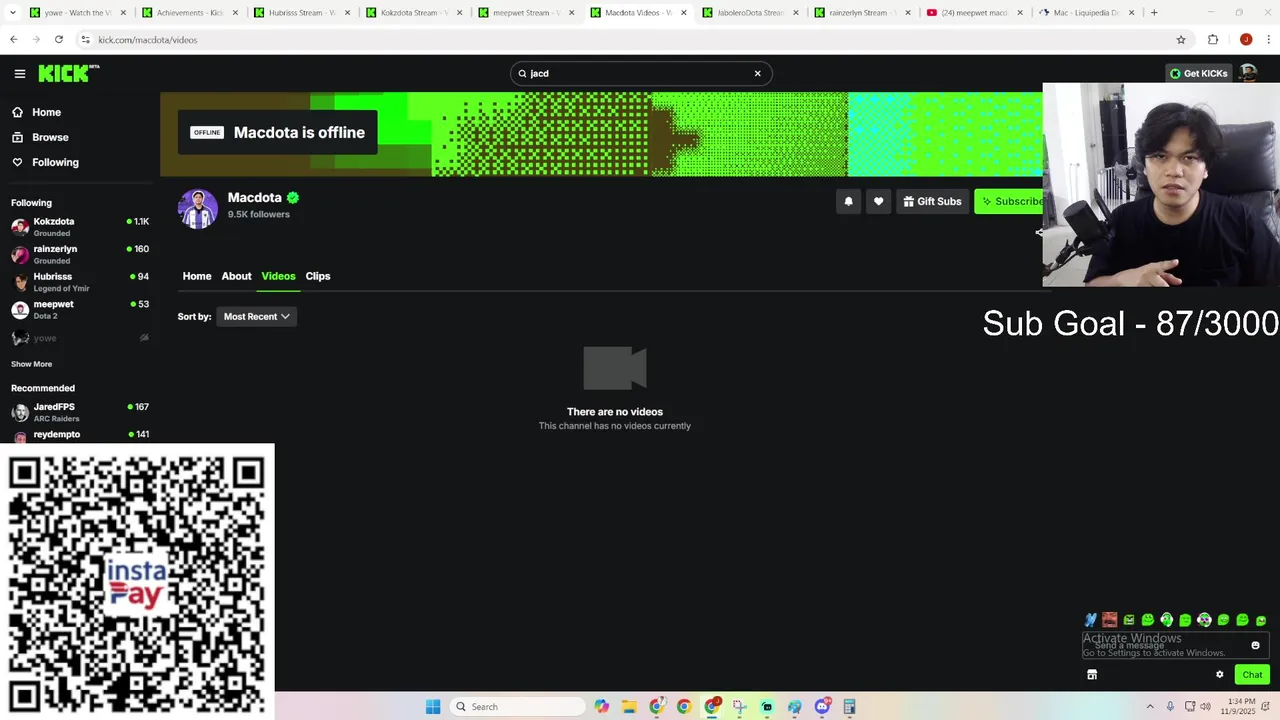Click the Macdota profile avatar
1280x720 pixels.
(197, 208)
